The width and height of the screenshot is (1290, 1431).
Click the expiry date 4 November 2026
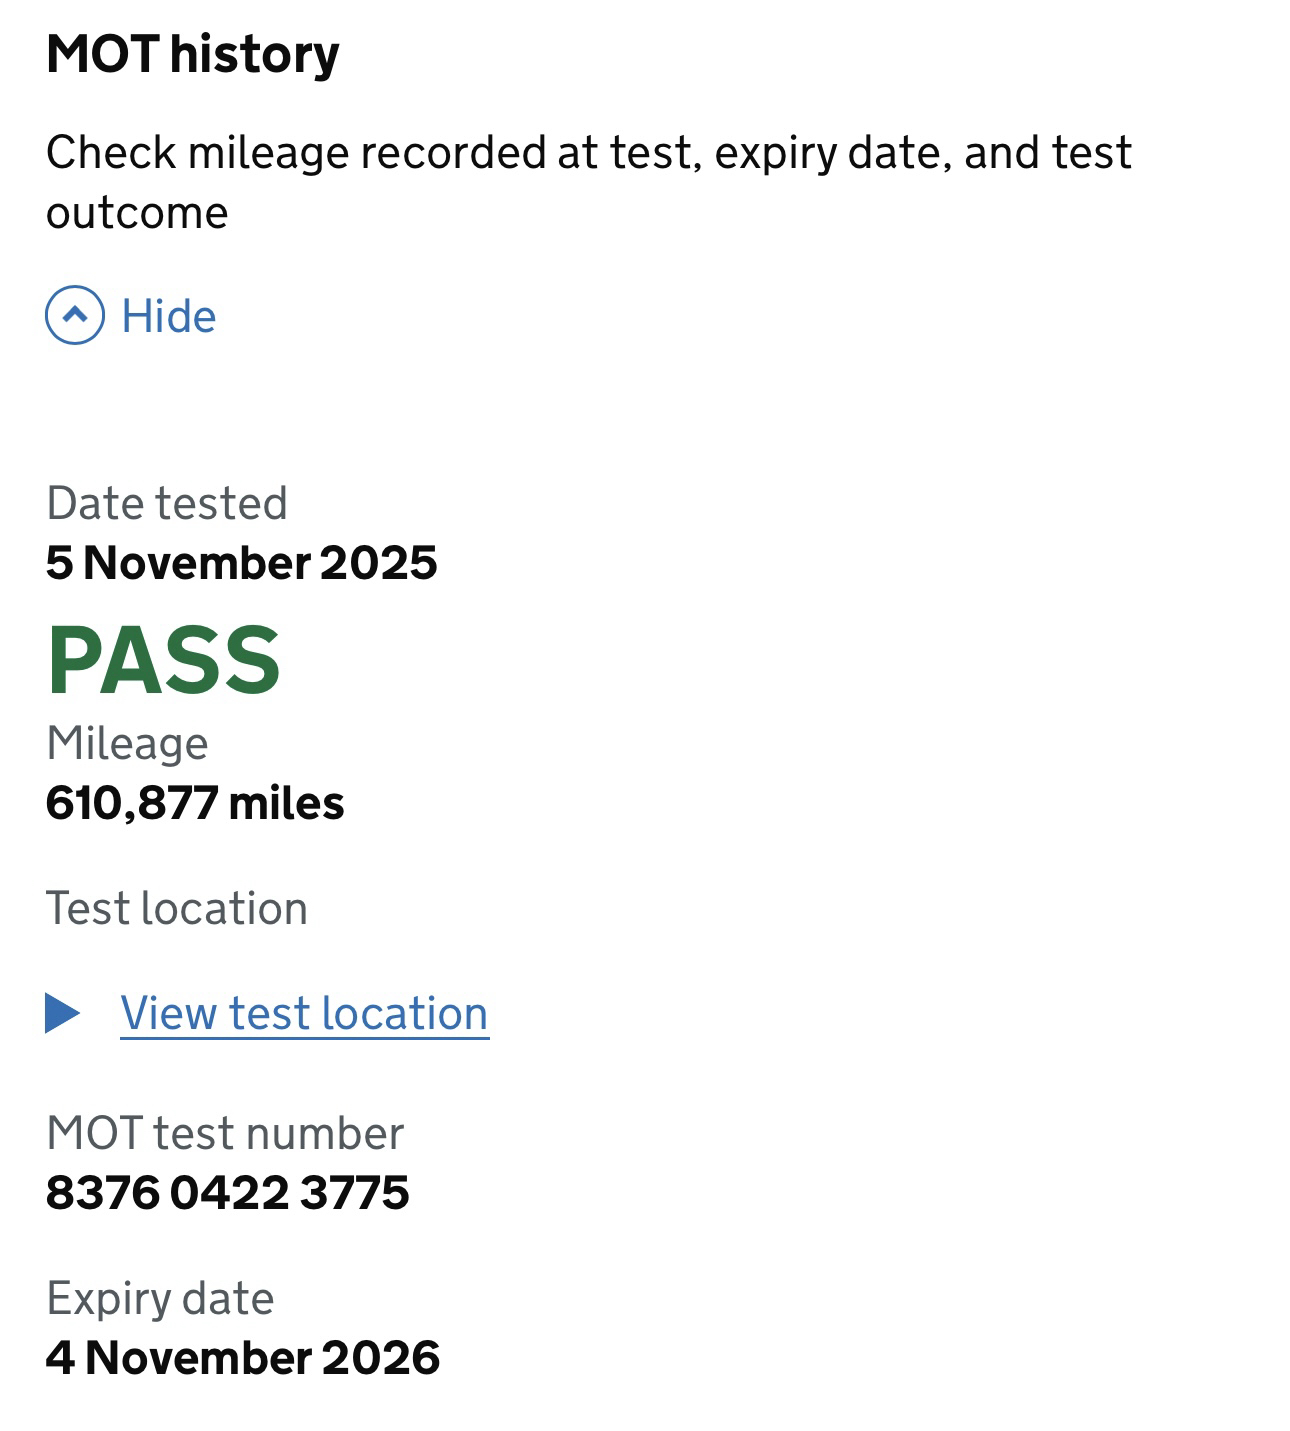[x=243, y=1357]
